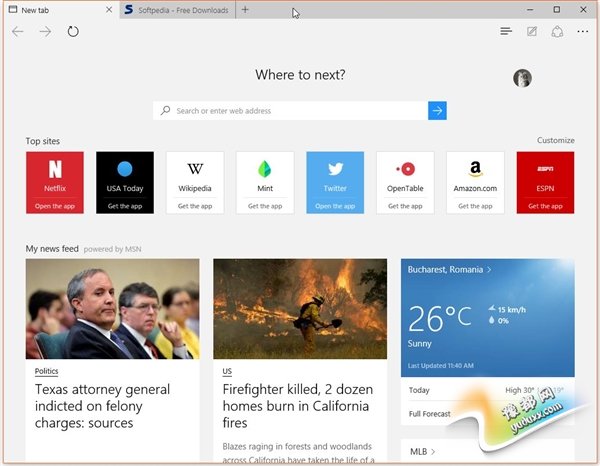The width and height of the screenshot is (600, 466).
Task: Open the Make a Web Note tool
Action: pyautogui.click(x=532, y=32)
